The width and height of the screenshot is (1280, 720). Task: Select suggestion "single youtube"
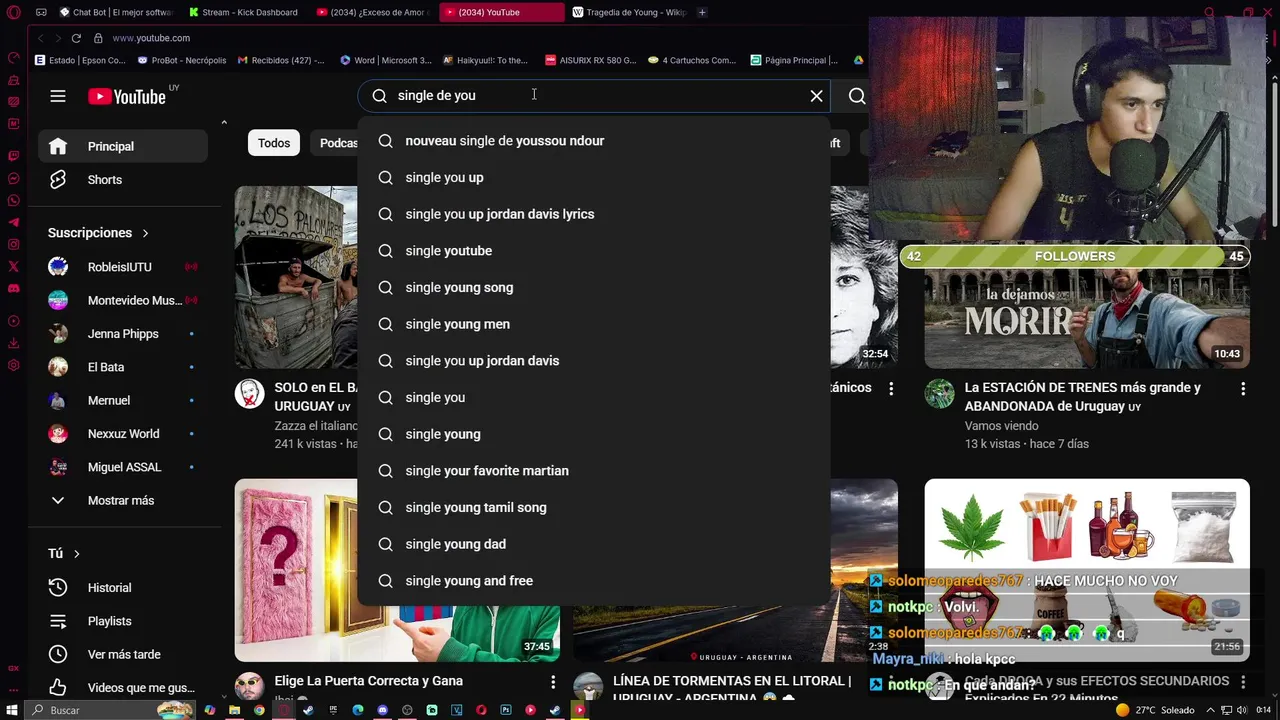594,251
